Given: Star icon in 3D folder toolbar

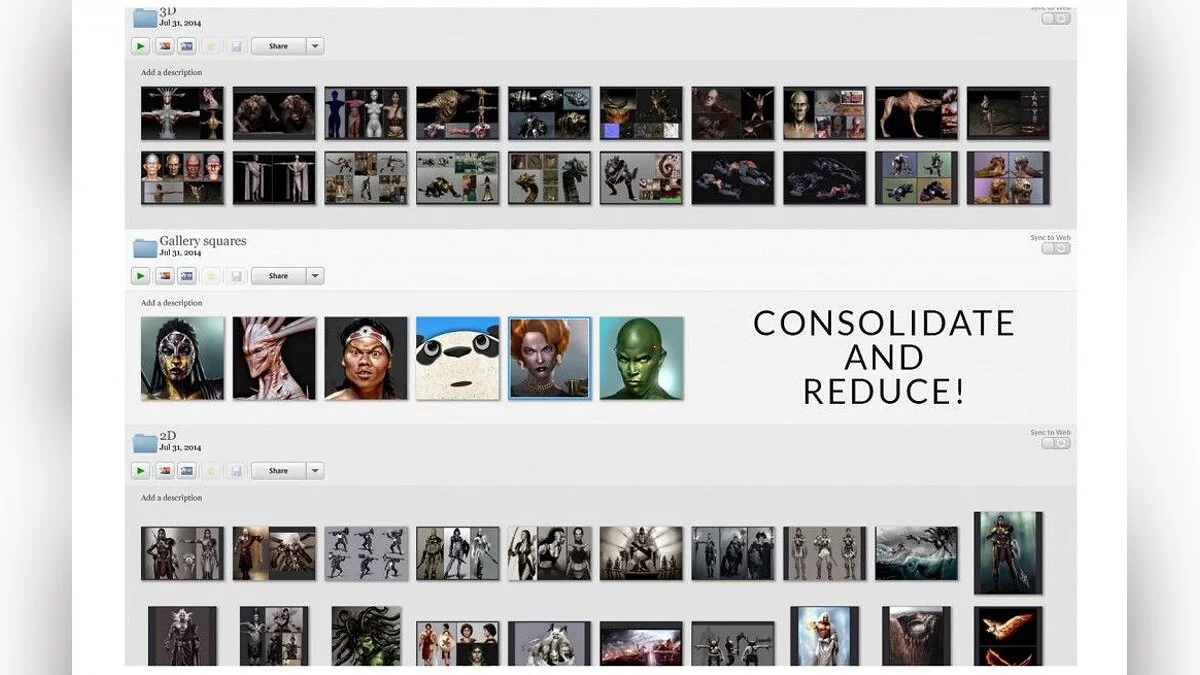Looking at the screenshot, I should click(x=211, y=46).
